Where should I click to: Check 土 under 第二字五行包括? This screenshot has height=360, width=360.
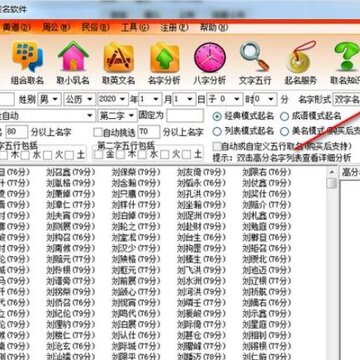(x=186, y=155)
